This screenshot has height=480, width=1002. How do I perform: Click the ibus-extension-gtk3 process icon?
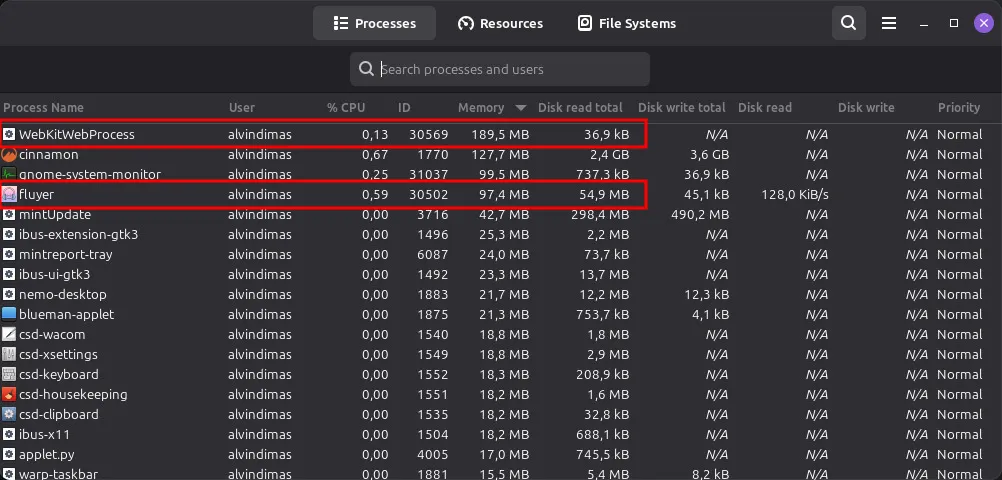9,235
